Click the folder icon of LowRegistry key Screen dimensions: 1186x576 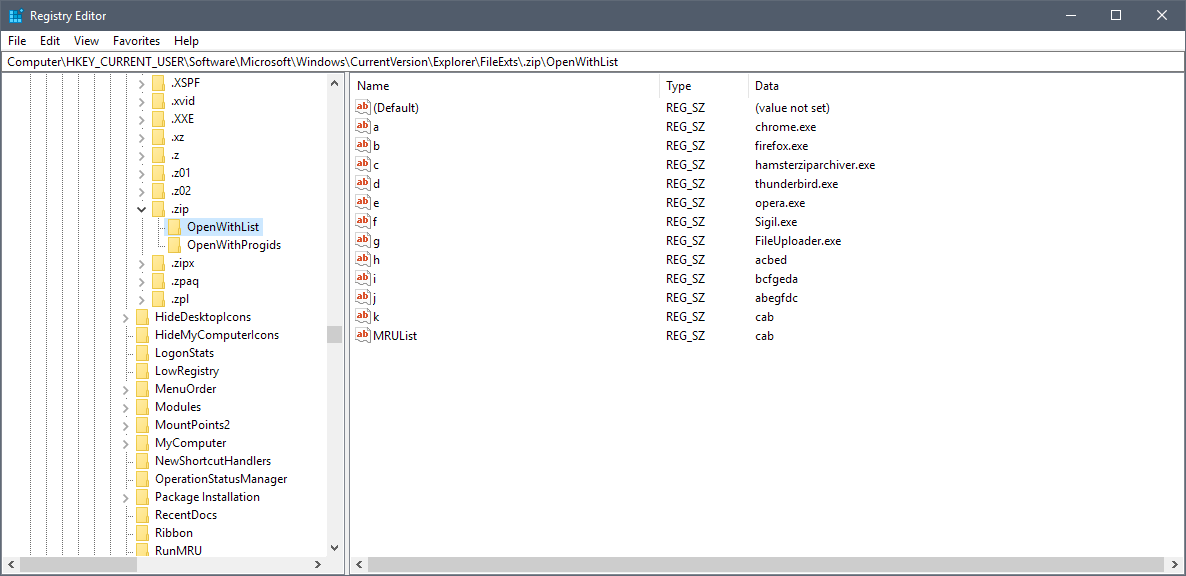pos(142,371)
